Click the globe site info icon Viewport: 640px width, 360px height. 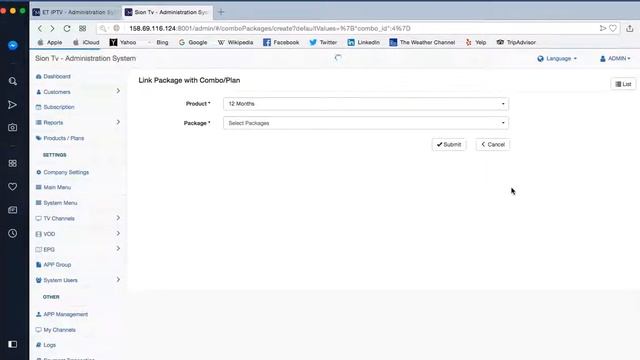tap(116, 28)
